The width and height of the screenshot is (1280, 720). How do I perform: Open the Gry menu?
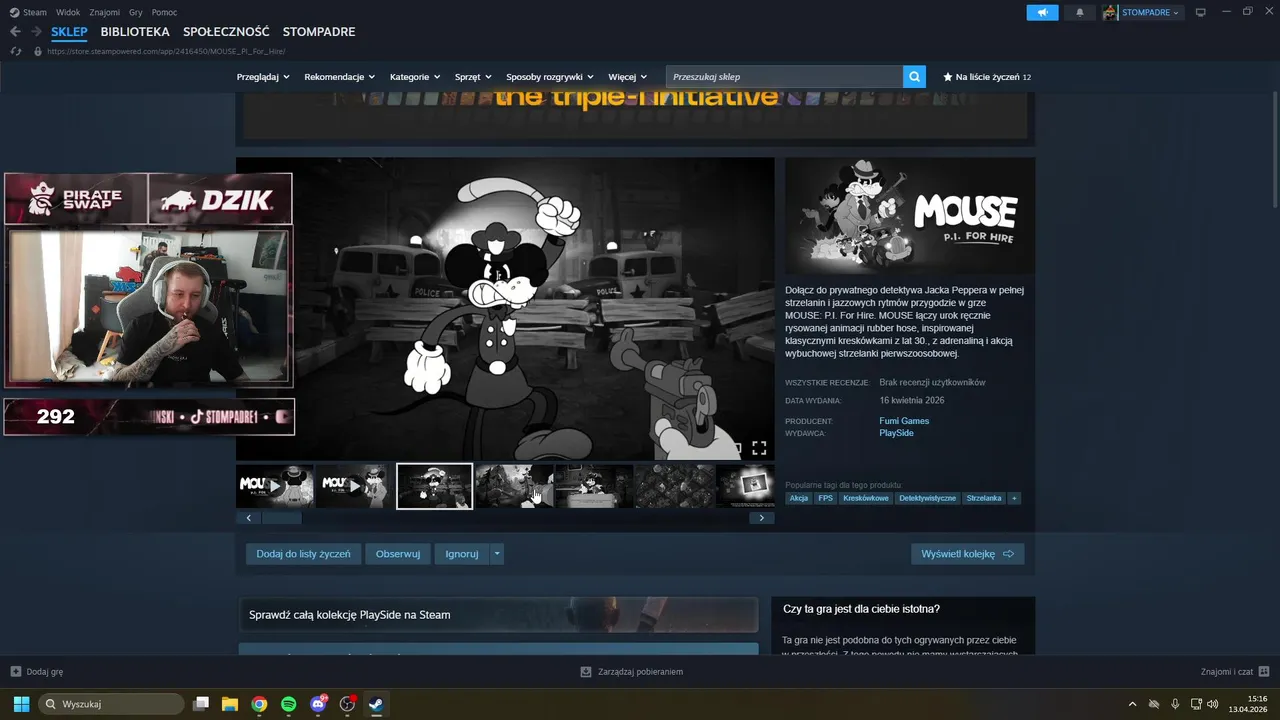[x=136, y=12]
